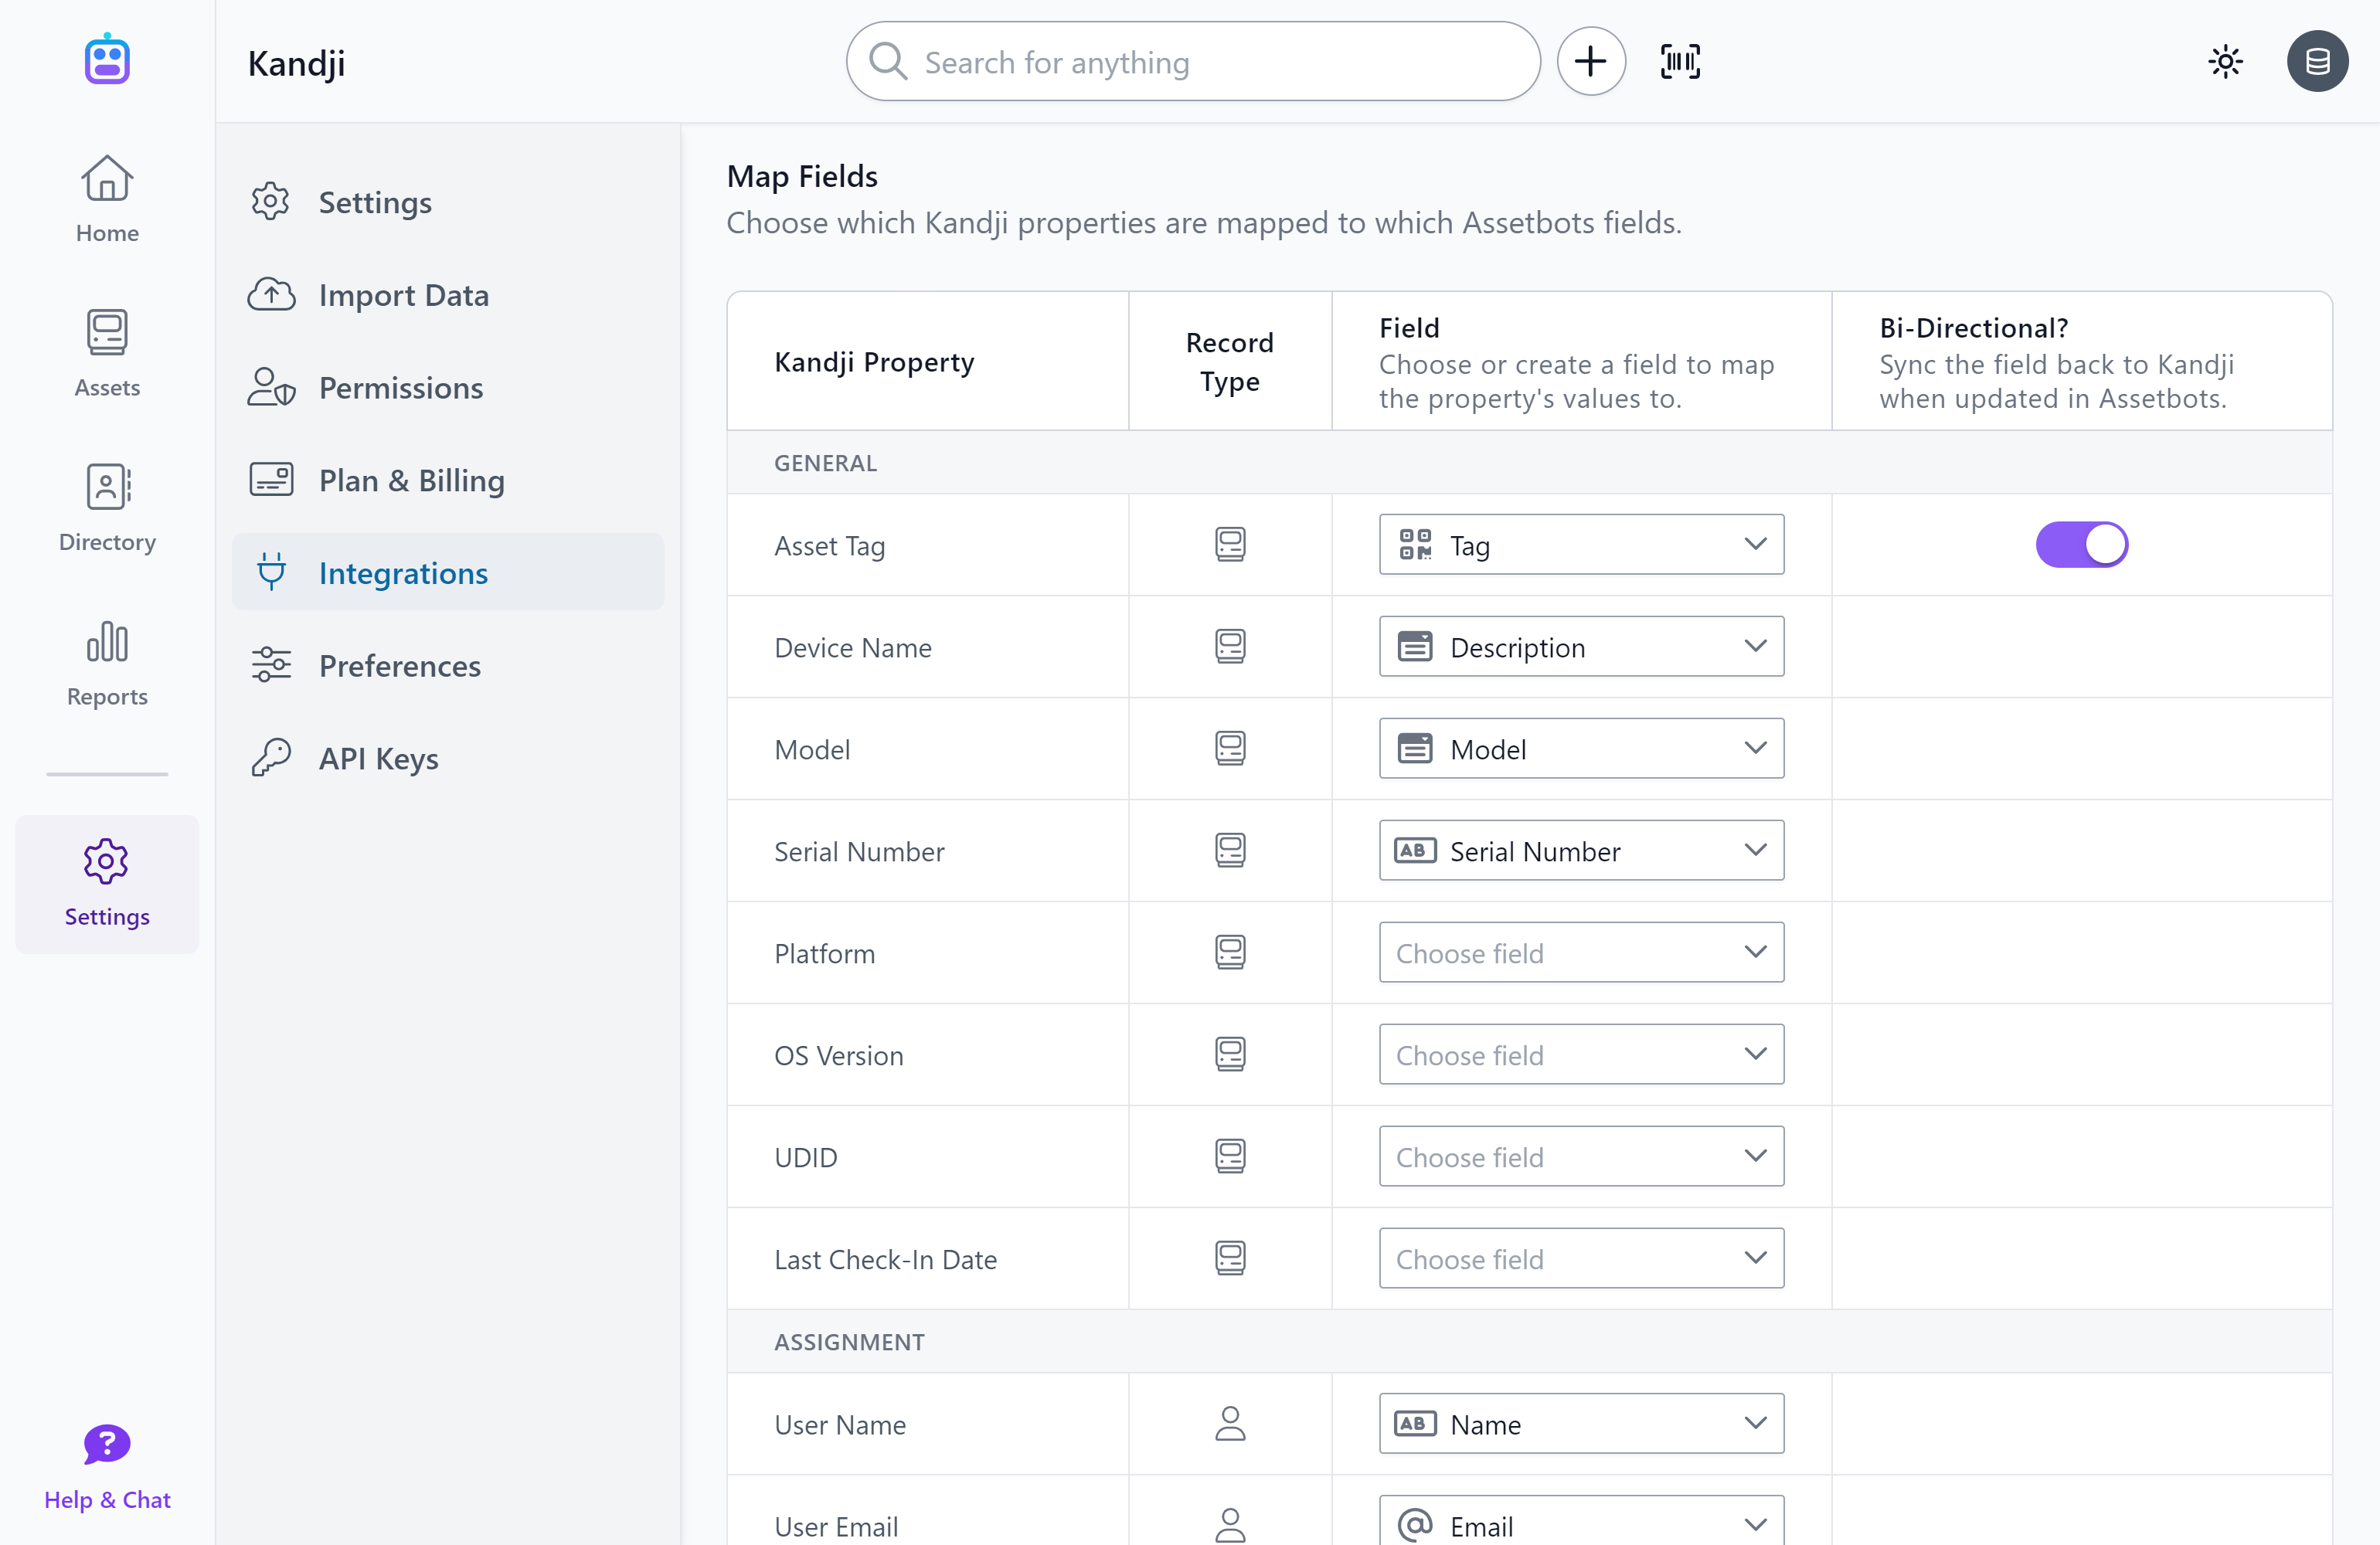Open Assets in sidebar
Screen dimensions: 2380x1545
(x=107, y=353)
